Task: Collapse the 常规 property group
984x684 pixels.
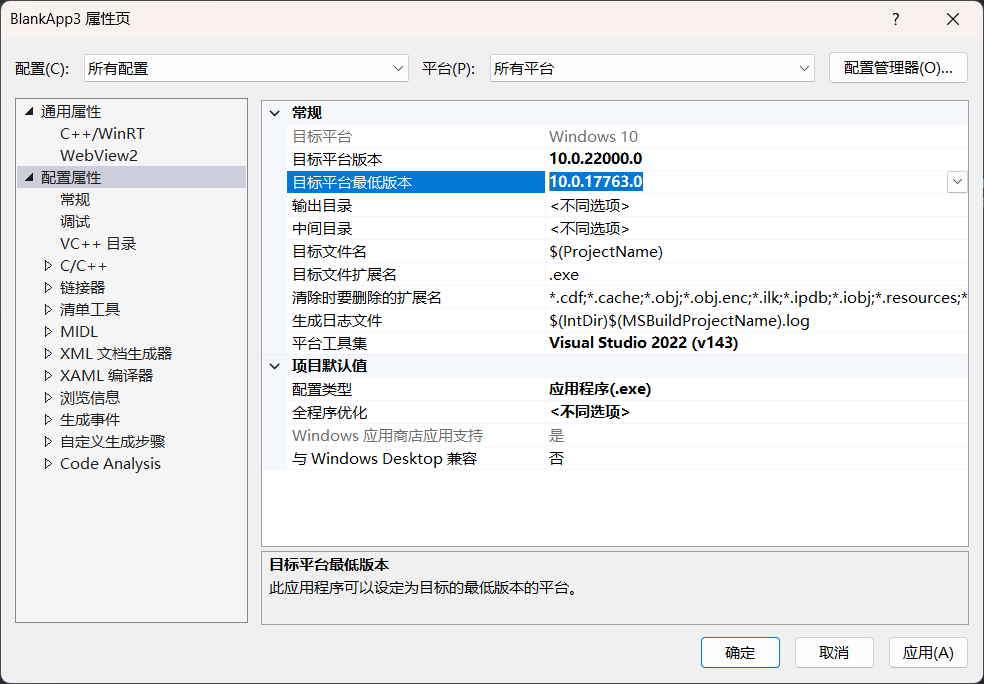Action: (276, 113)
